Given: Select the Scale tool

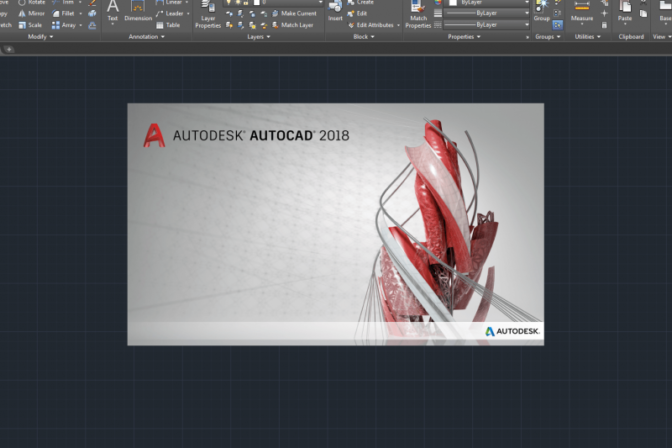Looking at the screenshot, I should (x=30, y=25).
